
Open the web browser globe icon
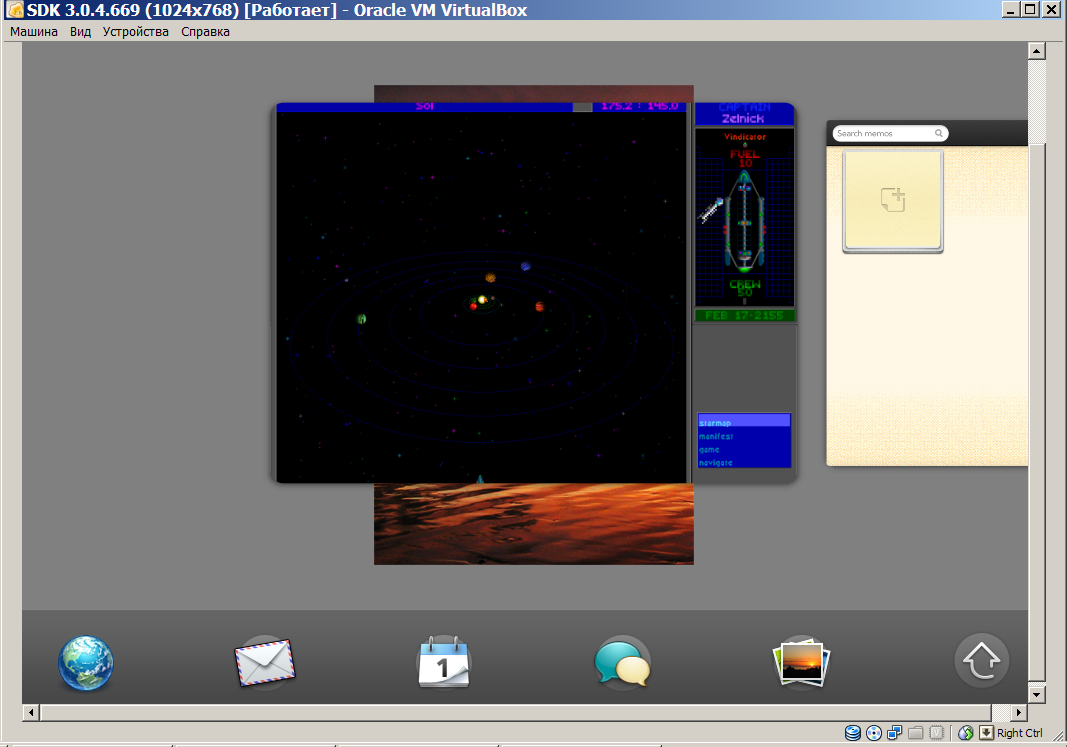pyautogui.click(x=86, y=663)
